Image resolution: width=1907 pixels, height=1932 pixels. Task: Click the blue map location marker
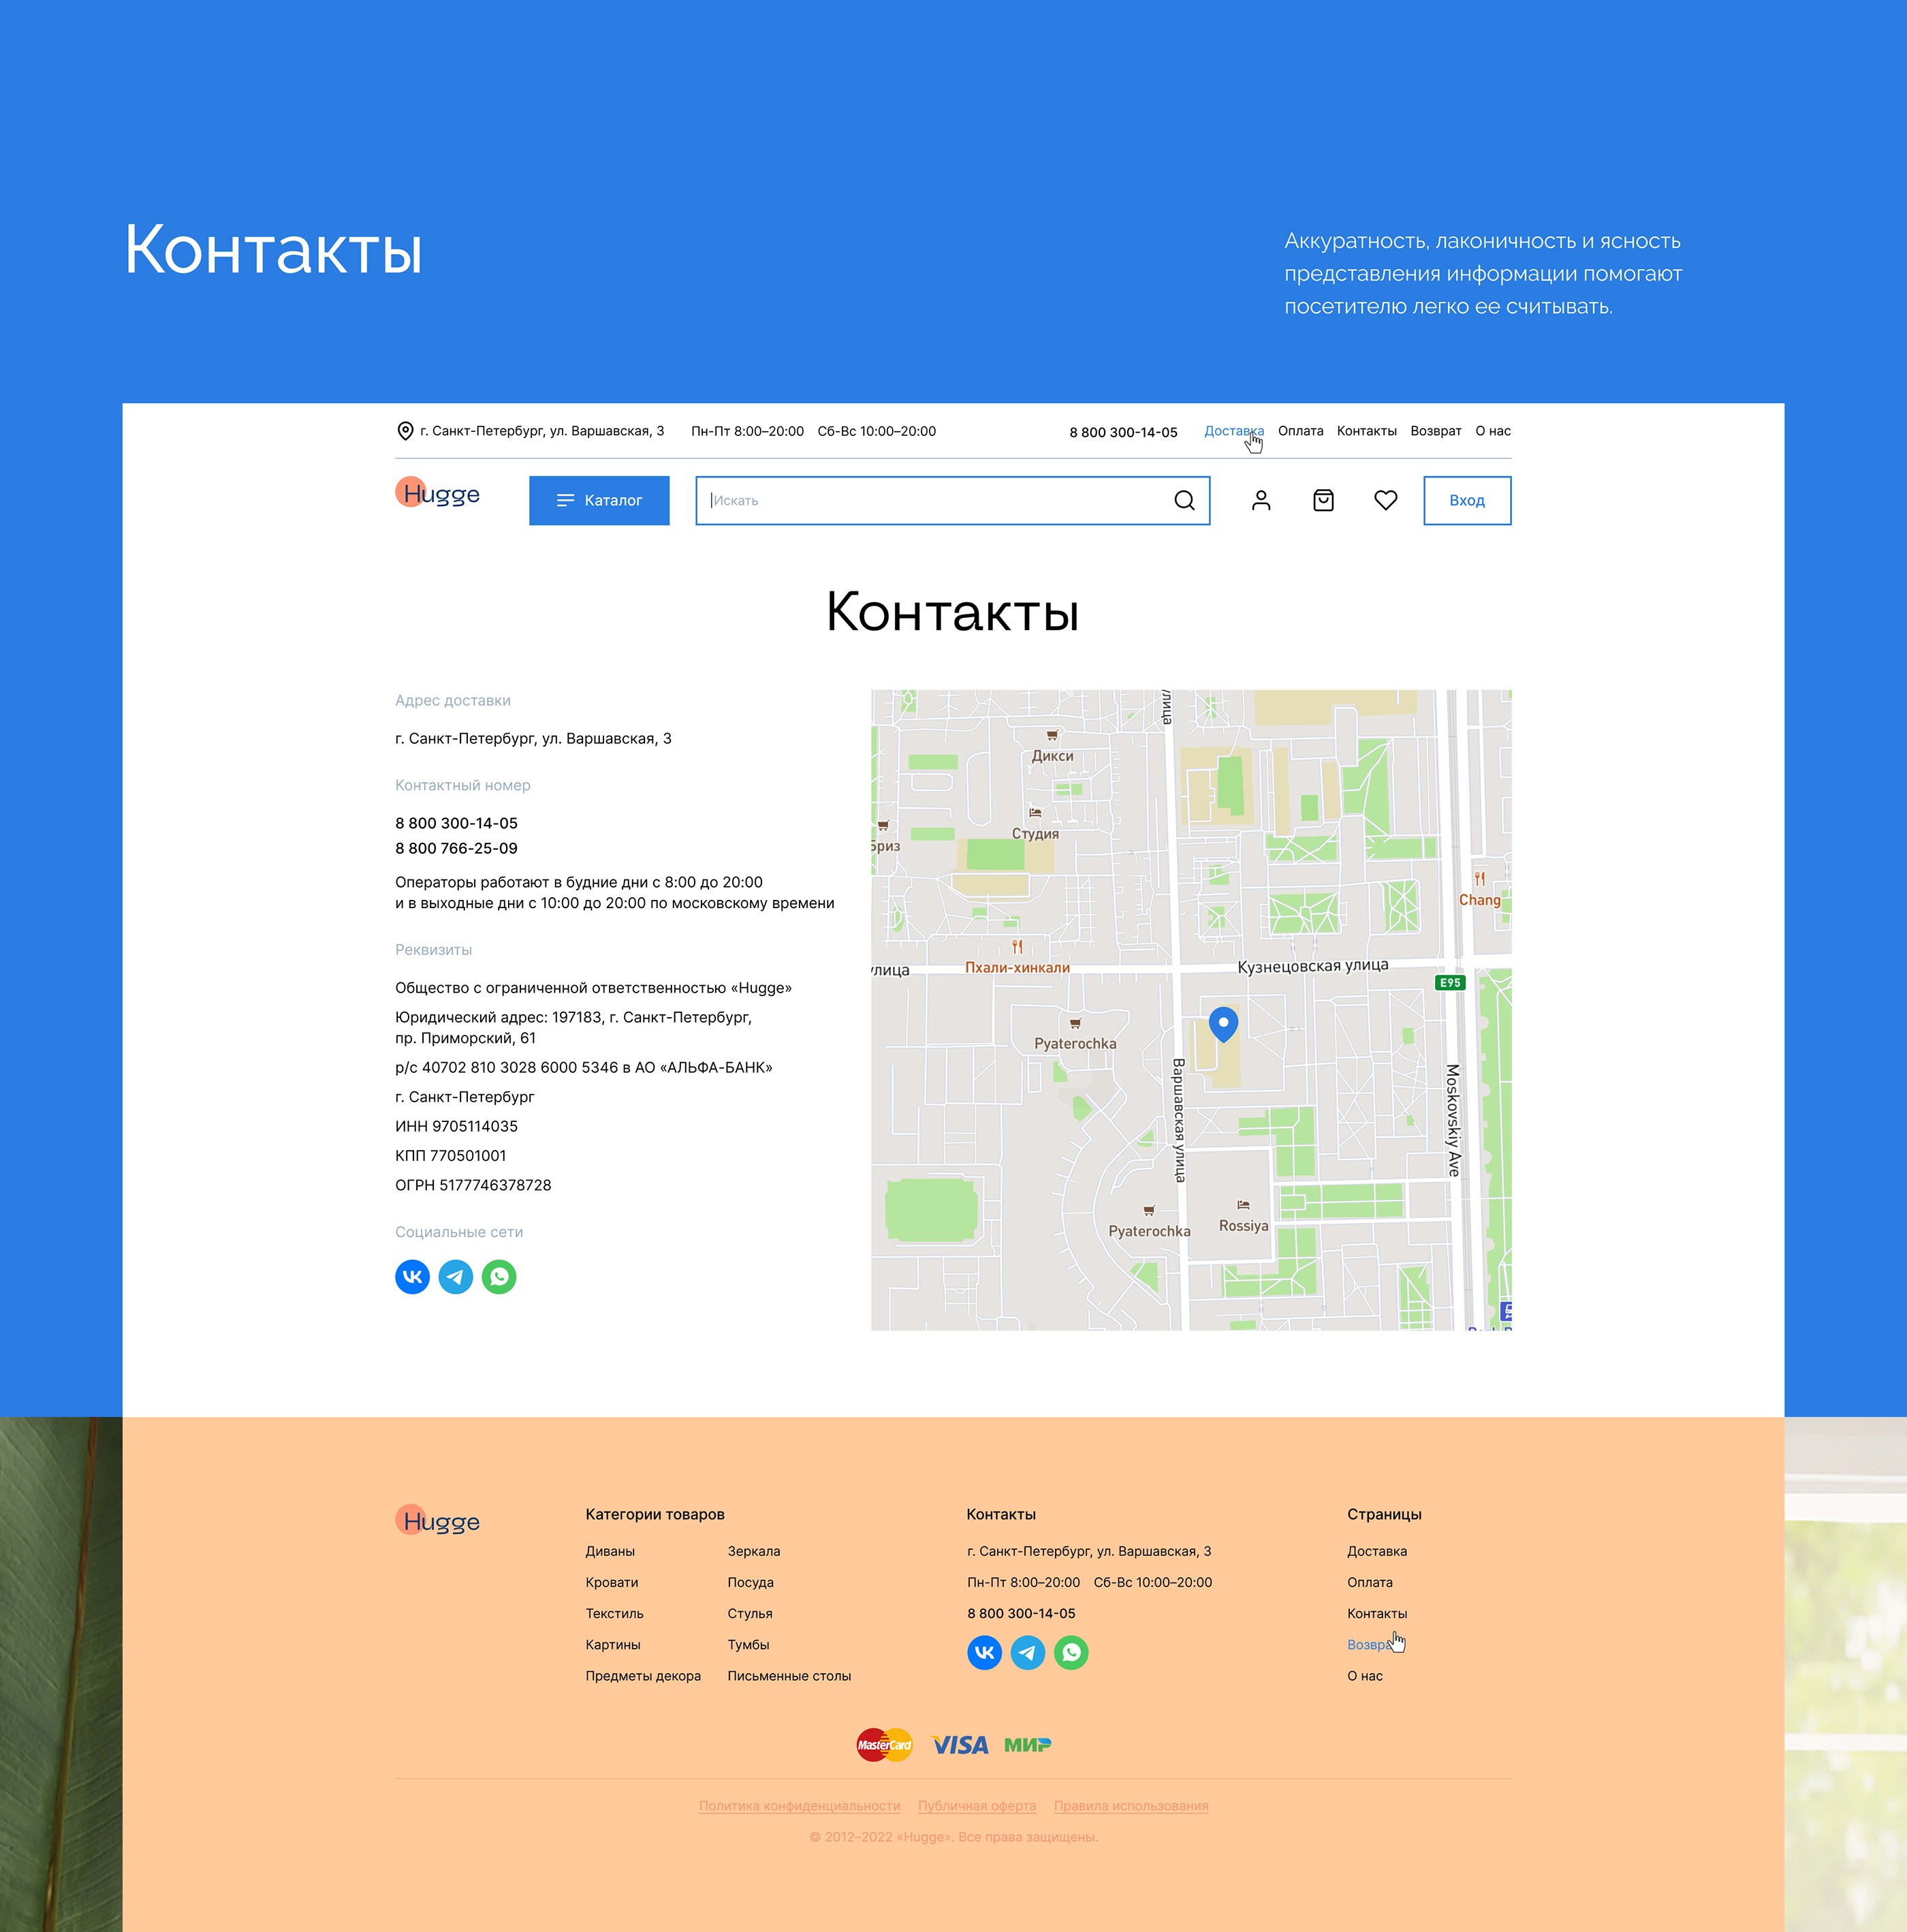tap(1223, 1023)
